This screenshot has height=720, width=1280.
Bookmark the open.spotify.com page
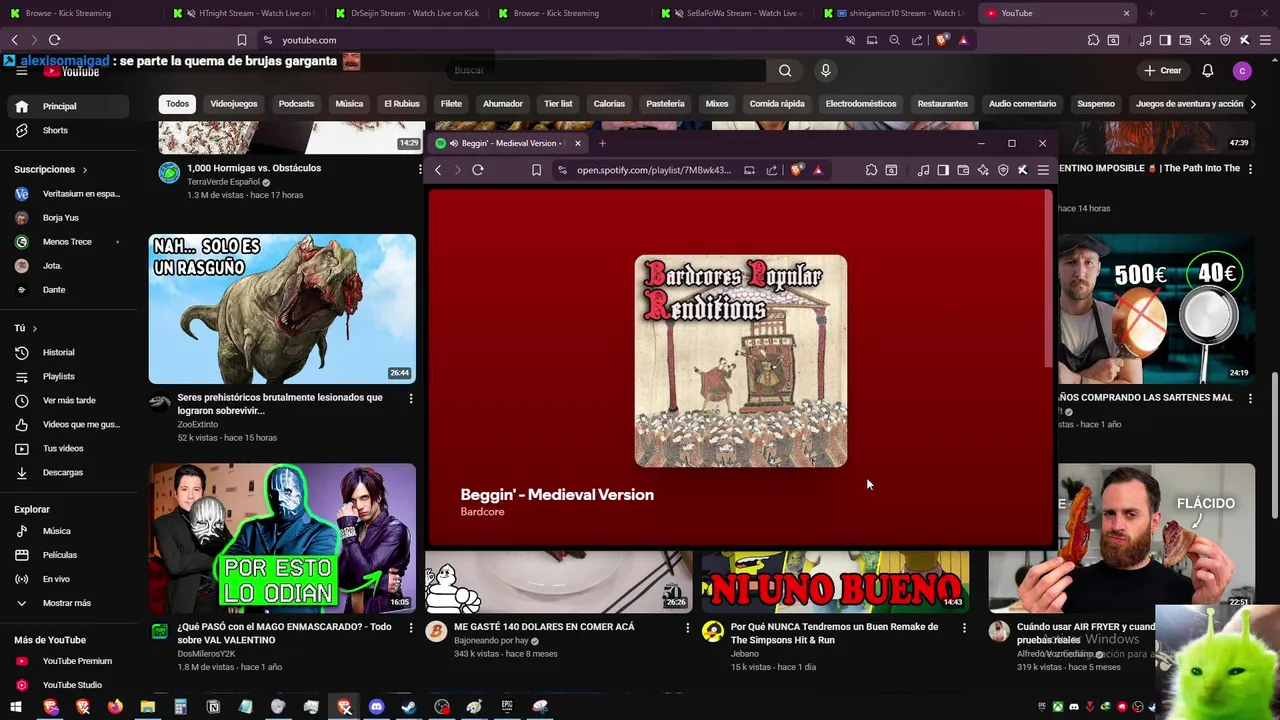coord(536,170)
